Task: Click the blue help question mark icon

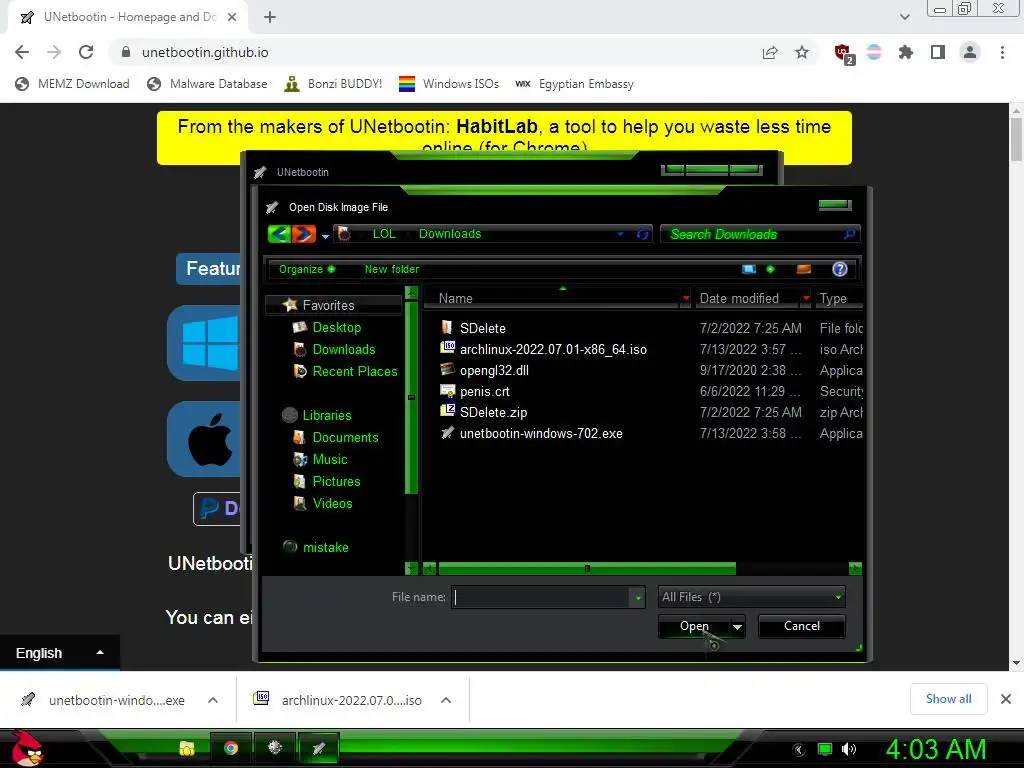Action: coord(840,269)
